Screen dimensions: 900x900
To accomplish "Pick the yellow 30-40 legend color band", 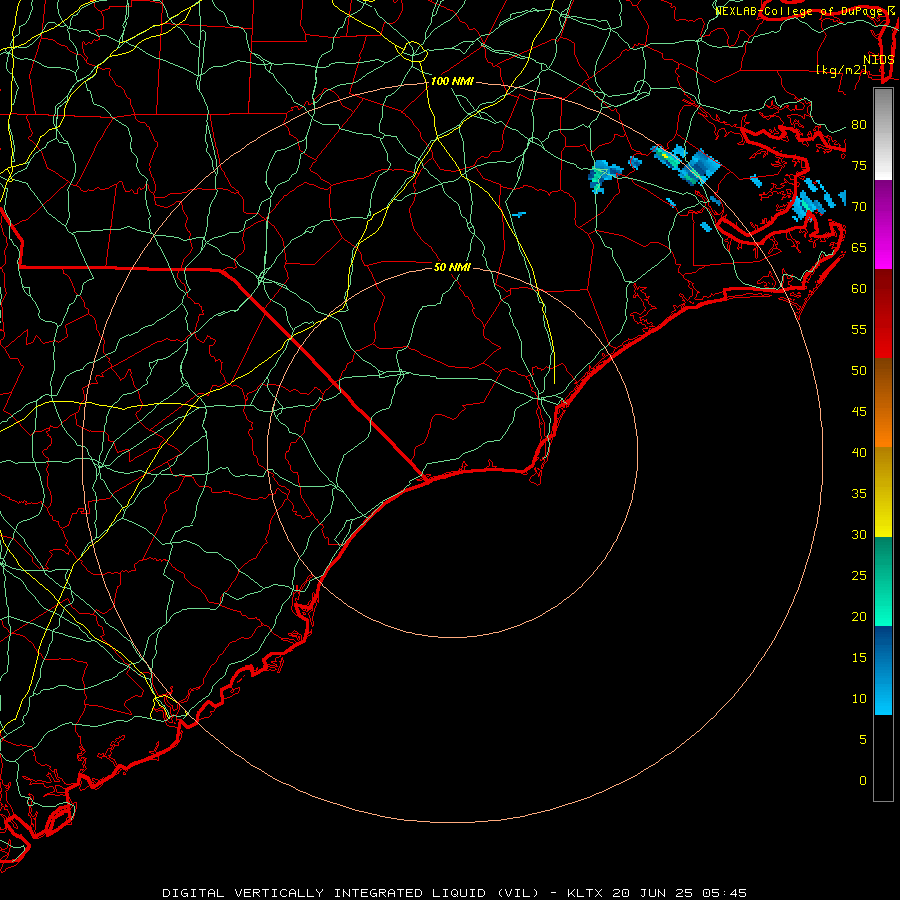I will click(883, 492).
